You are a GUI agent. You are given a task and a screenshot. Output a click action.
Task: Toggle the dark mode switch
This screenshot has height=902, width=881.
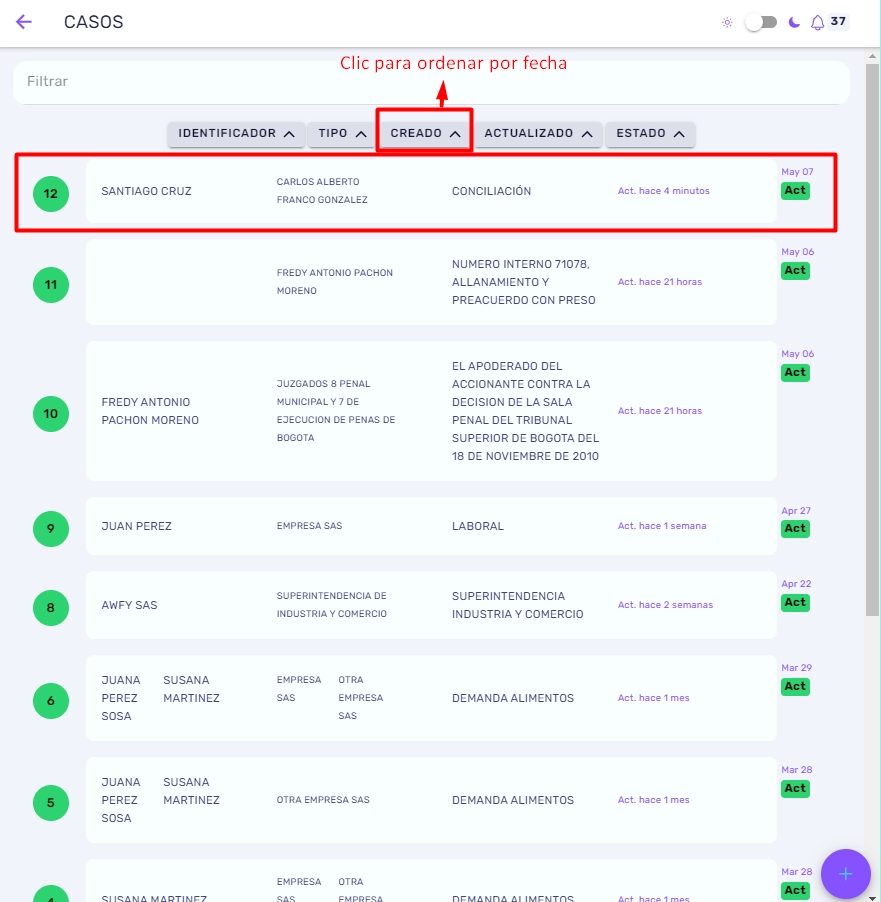click(761, 22)
